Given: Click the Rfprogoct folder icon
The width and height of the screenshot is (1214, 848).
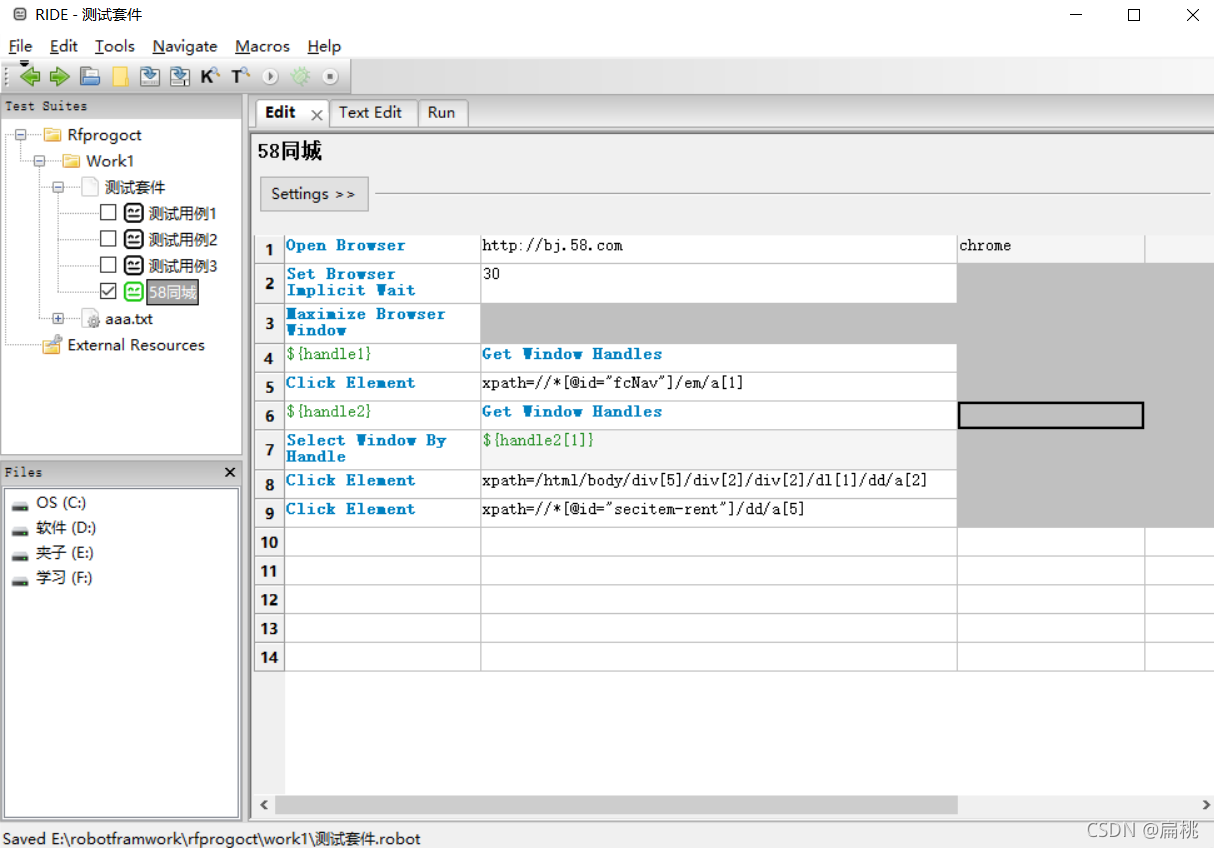Looking at the screenshot, I should 52,135.
